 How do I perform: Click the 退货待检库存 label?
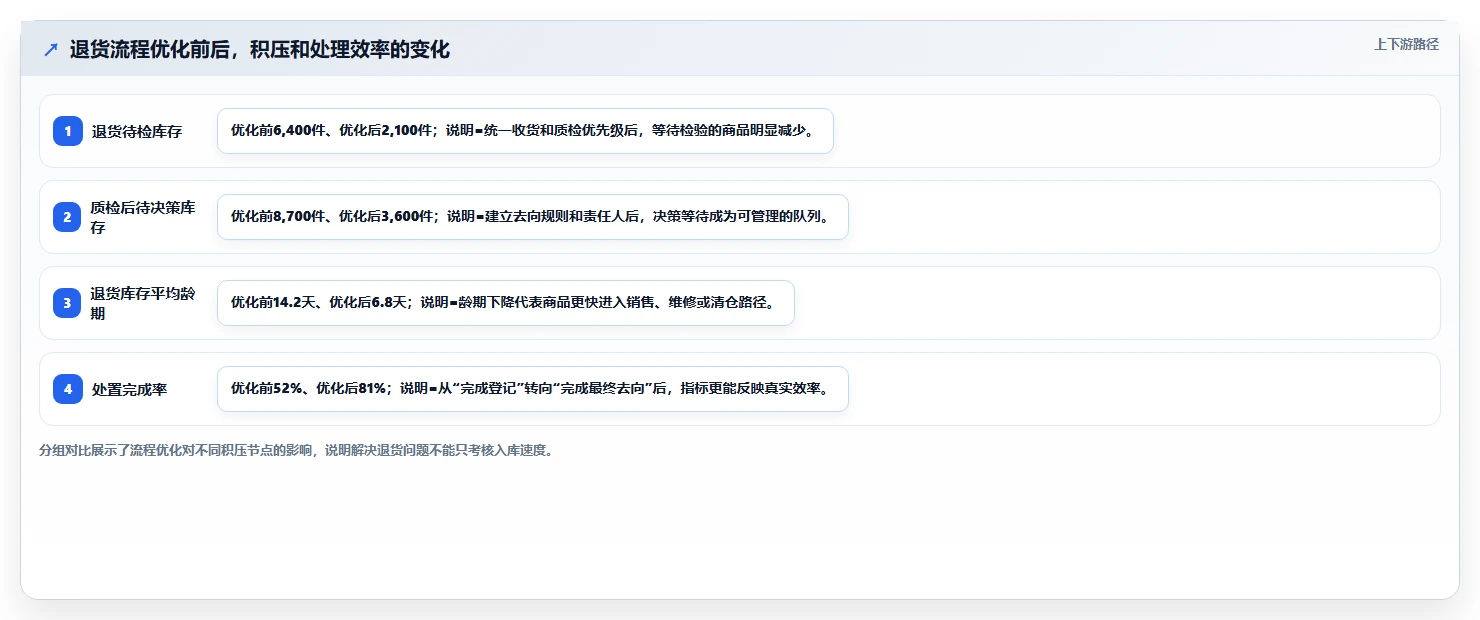137,131
